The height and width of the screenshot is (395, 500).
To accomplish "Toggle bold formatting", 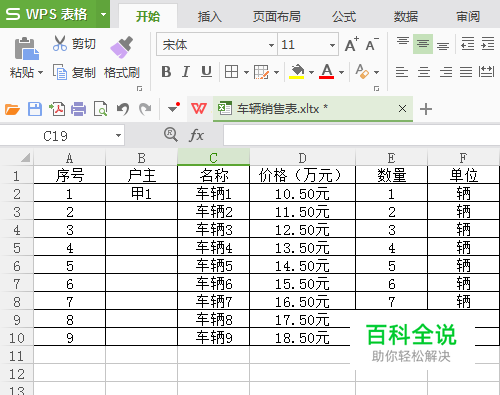I will pos(166,72).
